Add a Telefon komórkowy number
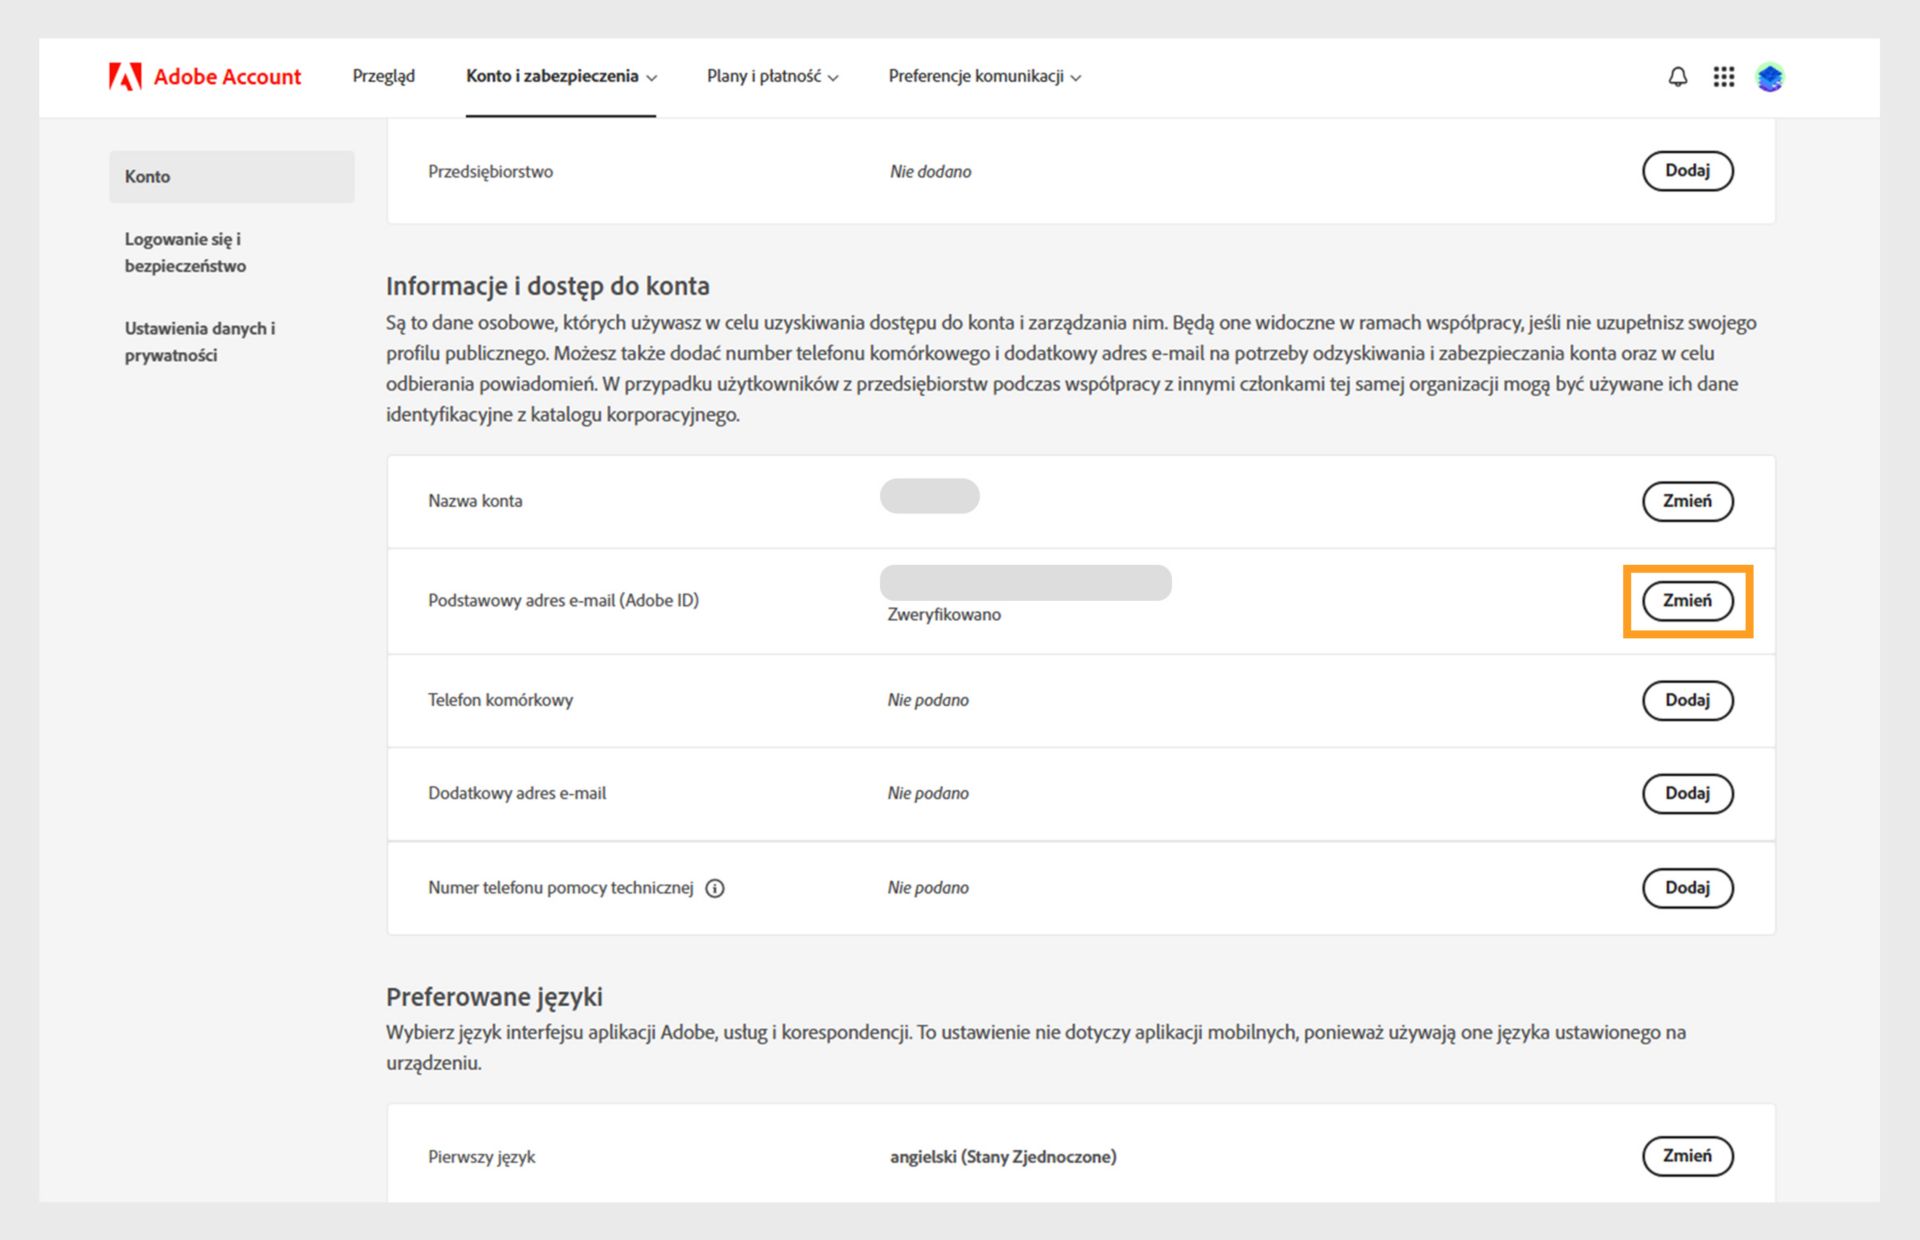 pyautogui.click(x=1687, y=700)
